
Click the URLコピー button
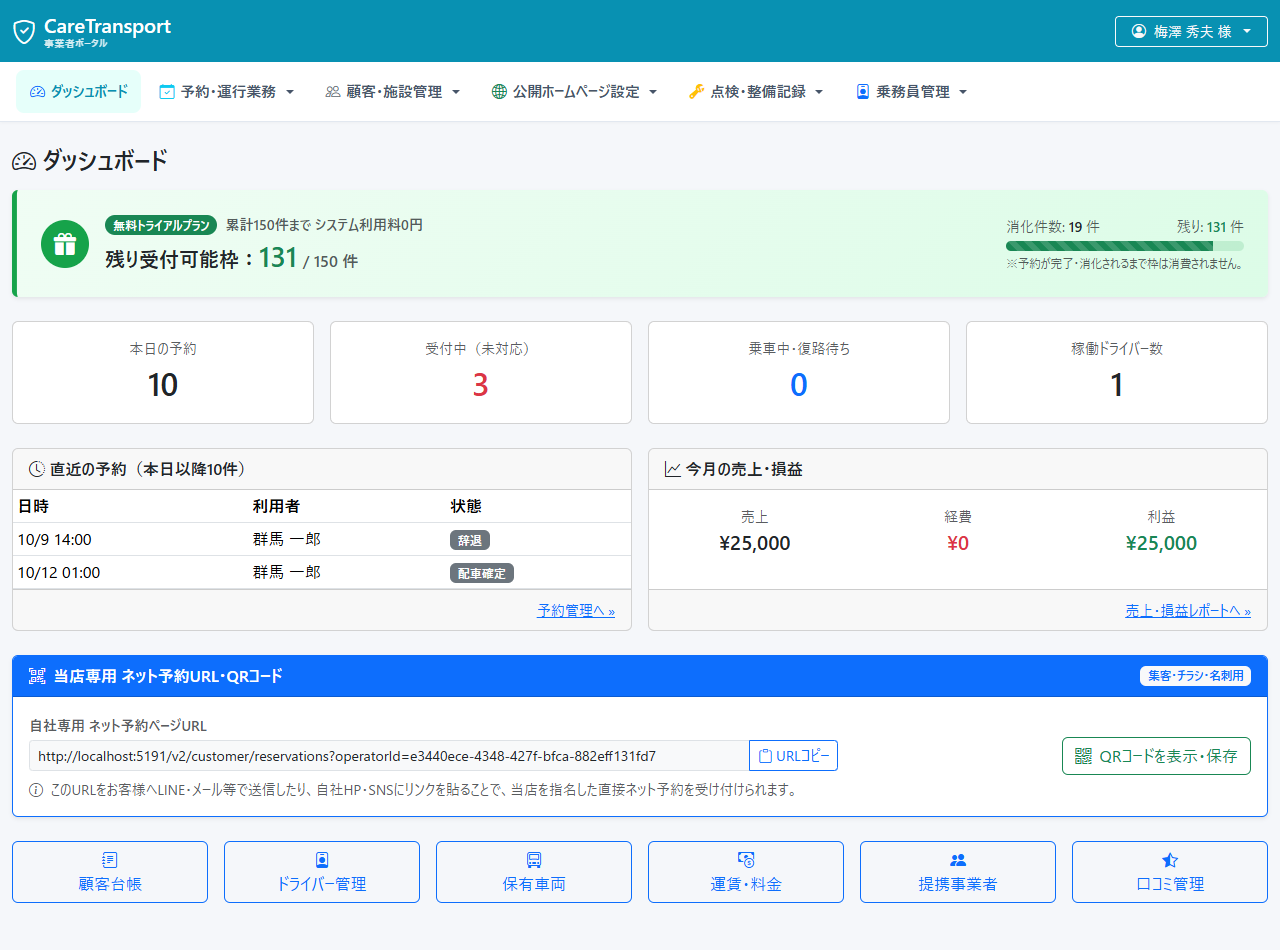[x=793, y=756]
